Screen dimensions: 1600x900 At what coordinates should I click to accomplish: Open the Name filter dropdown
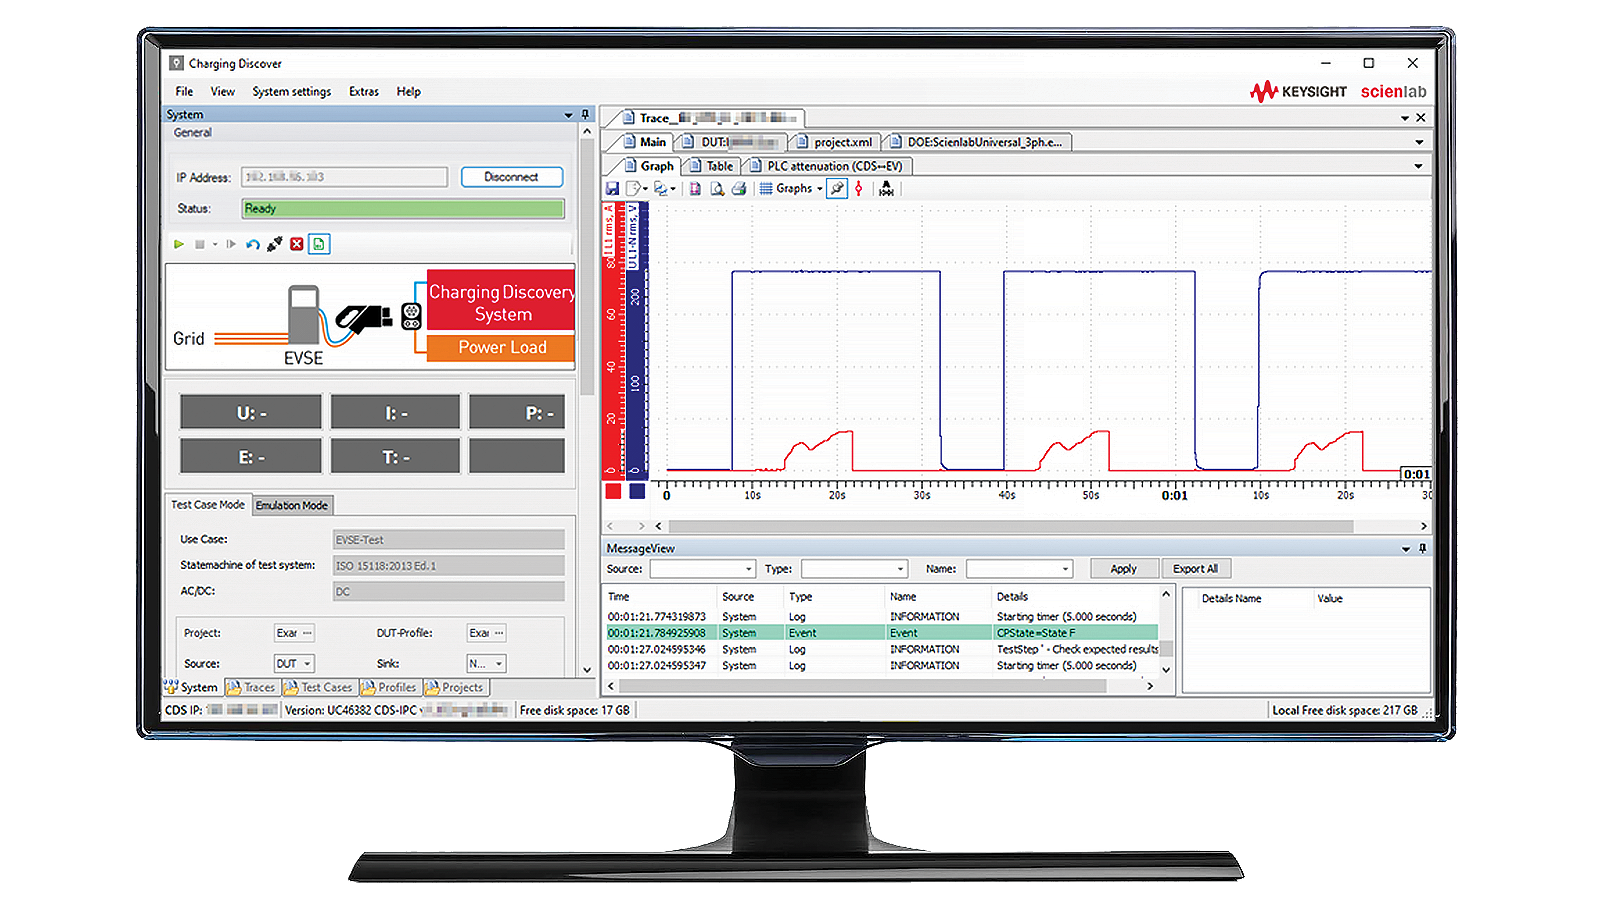[1065, 569]
